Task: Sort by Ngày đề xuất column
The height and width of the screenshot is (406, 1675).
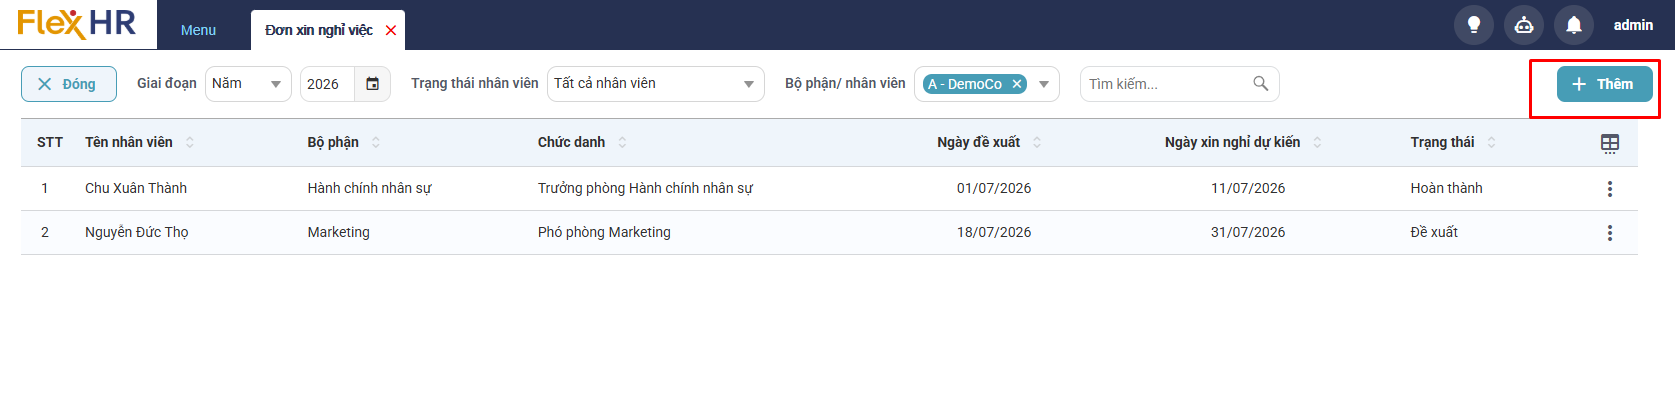Action: [1037, 142]
